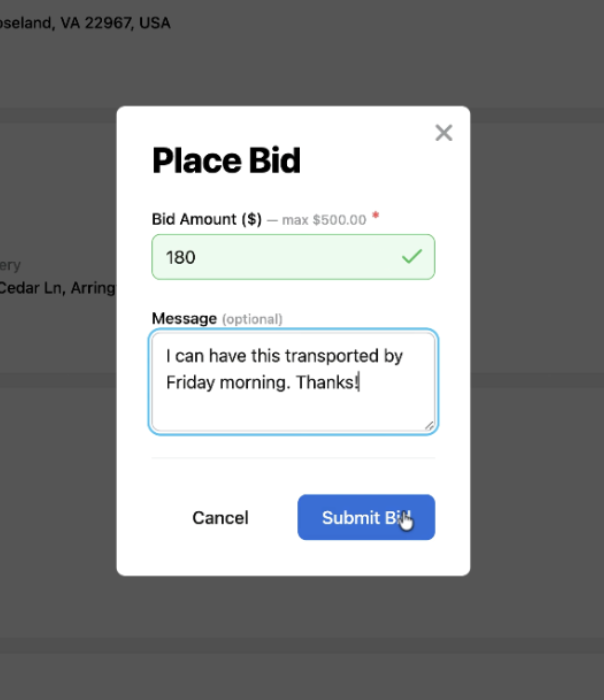Viewport: 604px width, 700px height.
Task: Focus the Bid Amount field showing 180
Action: click(x=293, y=257)
